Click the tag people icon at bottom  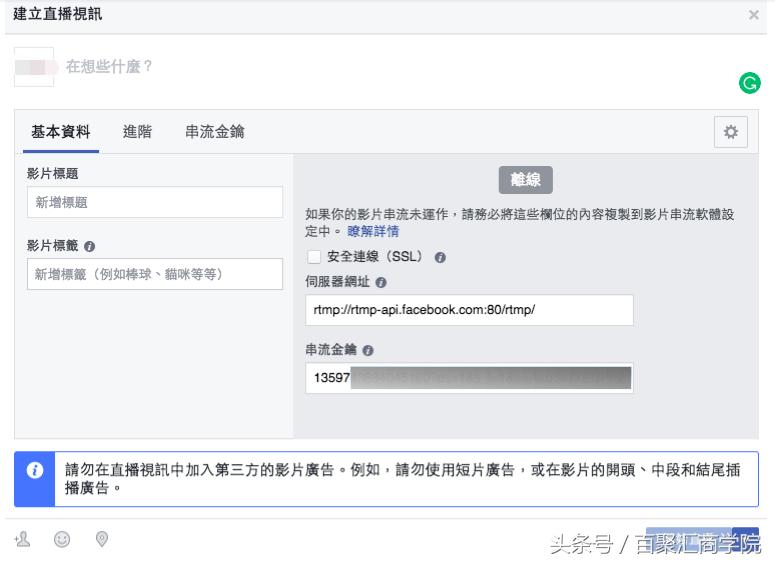[x=23, y=539]
